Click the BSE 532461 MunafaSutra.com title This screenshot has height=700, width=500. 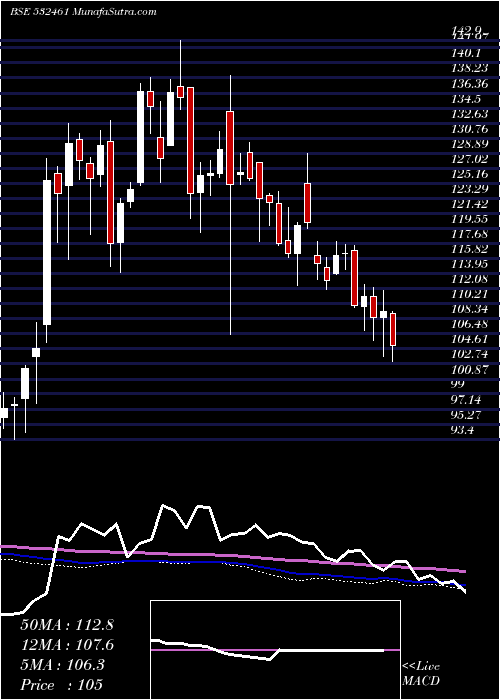coord(83,12)
